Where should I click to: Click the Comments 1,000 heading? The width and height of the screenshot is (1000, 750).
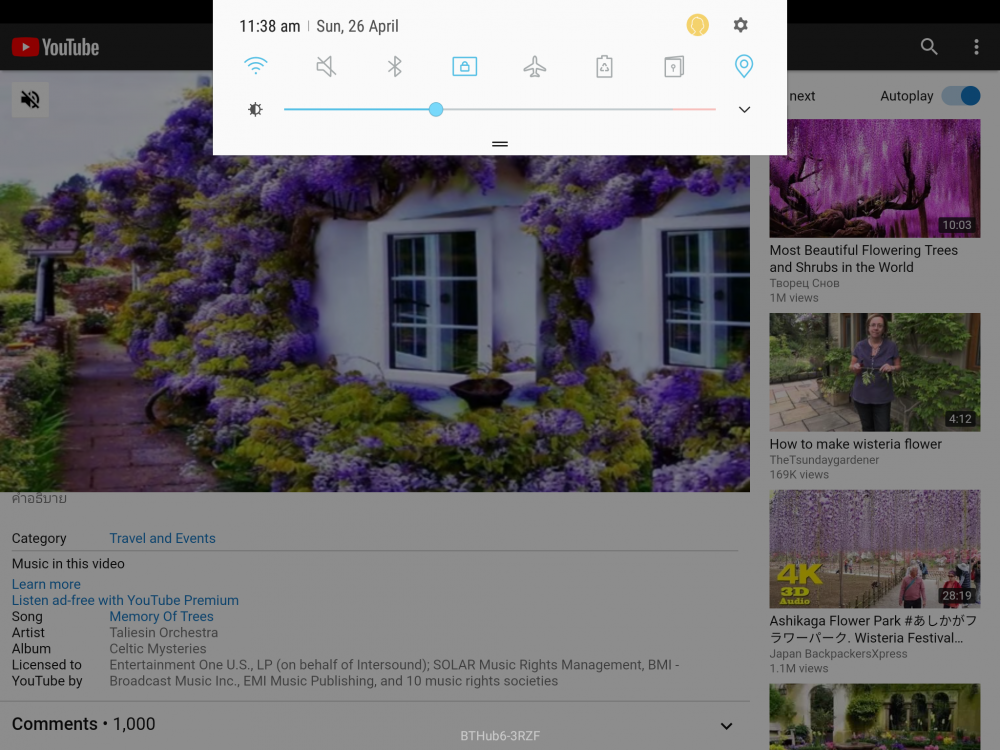[84, 724]
